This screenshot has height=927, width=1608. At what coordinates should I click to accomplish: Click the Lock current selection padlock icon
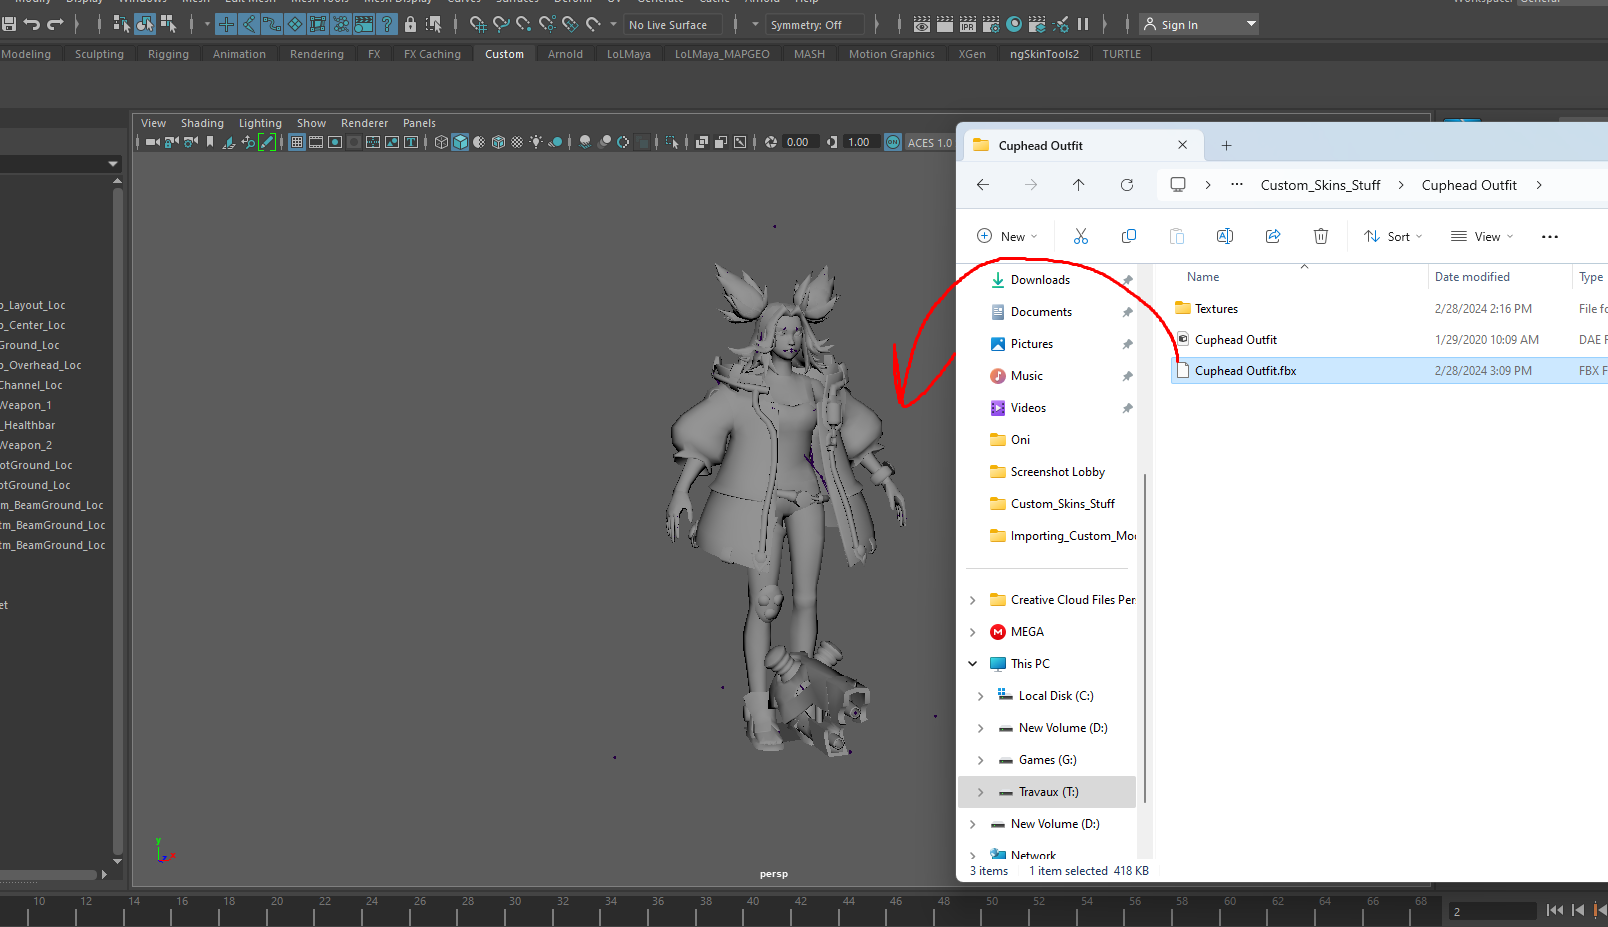(x=410, y=24)
